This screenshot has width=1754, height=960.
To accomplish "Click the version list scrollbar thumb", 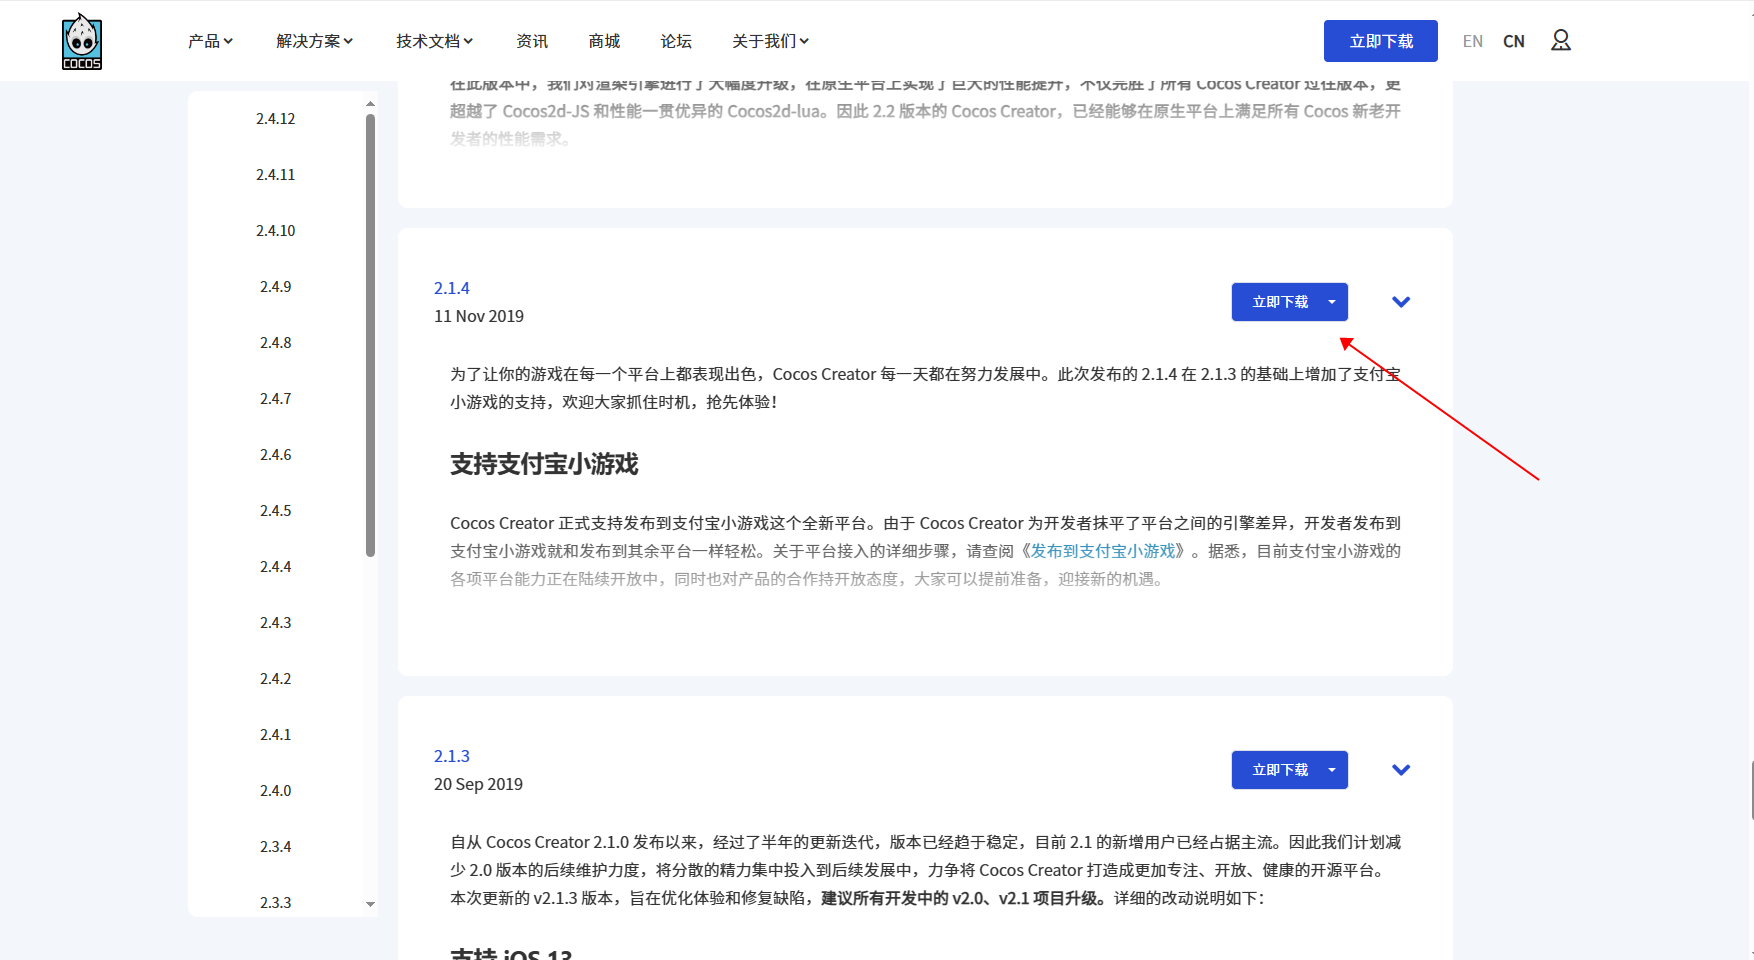I will (x=370, y=335).
